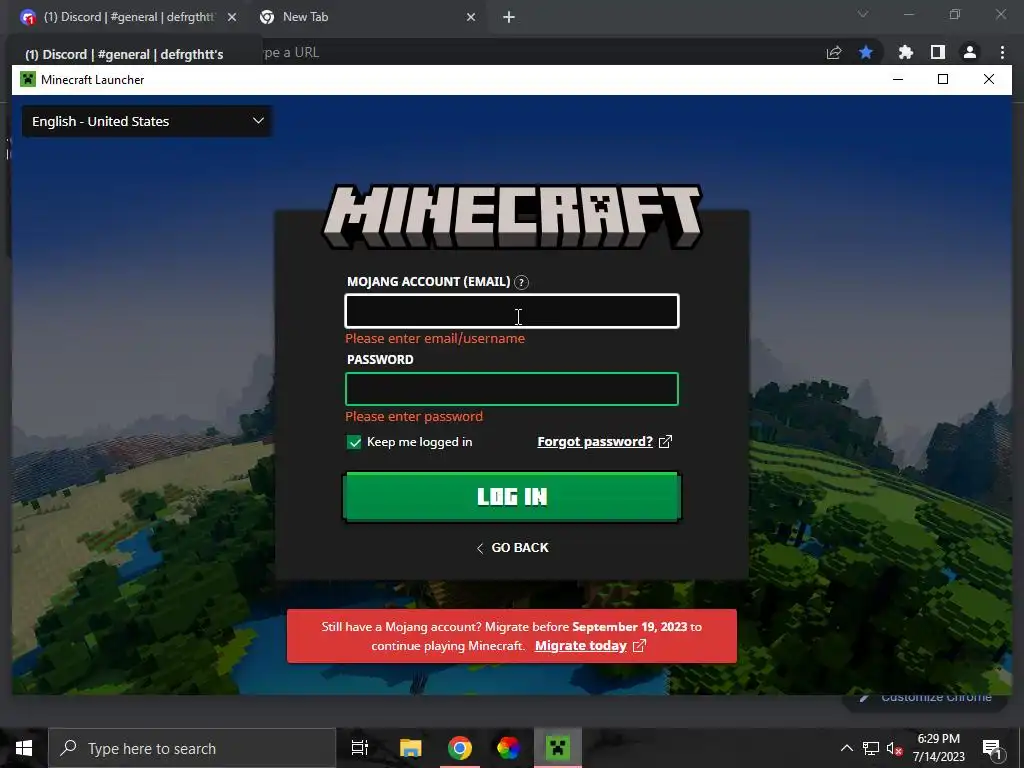Click the network icon in system tray
The width and height of the screenshot is (1024, 768).
pos(871,748)
